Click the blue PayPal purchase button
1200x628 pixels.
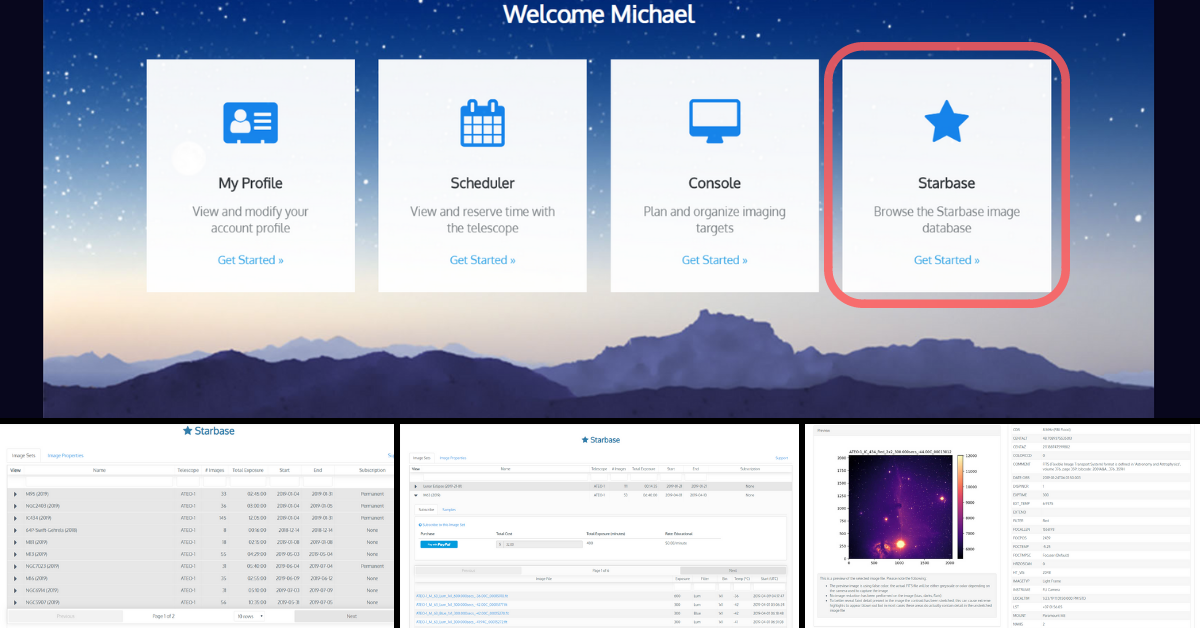click(439, 544)
